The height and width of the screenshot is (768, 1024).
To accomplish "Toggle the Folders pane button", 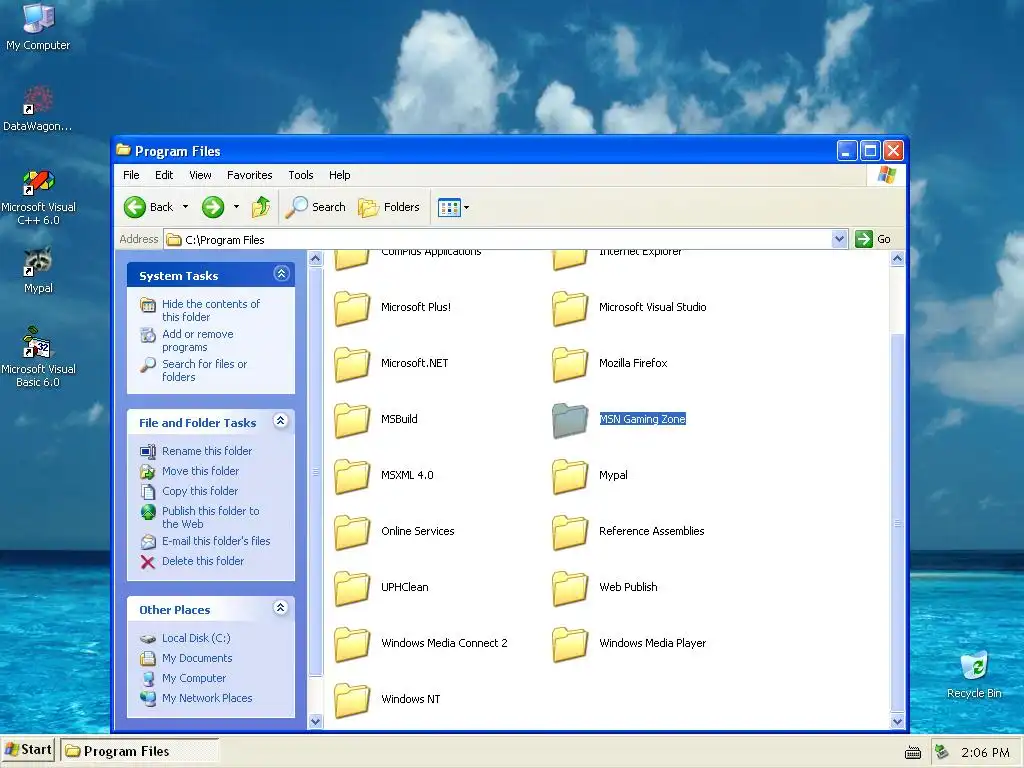I will pos(388,207).
